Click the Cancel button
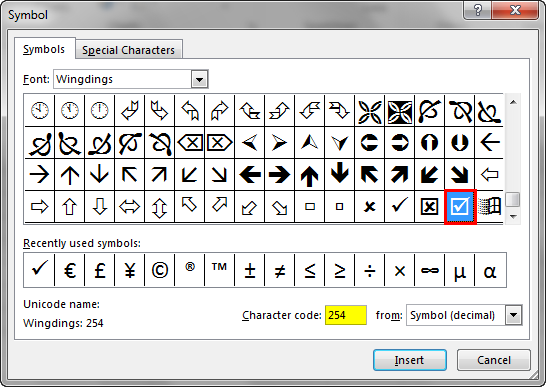Screen dimensions: 546x387 494,360
